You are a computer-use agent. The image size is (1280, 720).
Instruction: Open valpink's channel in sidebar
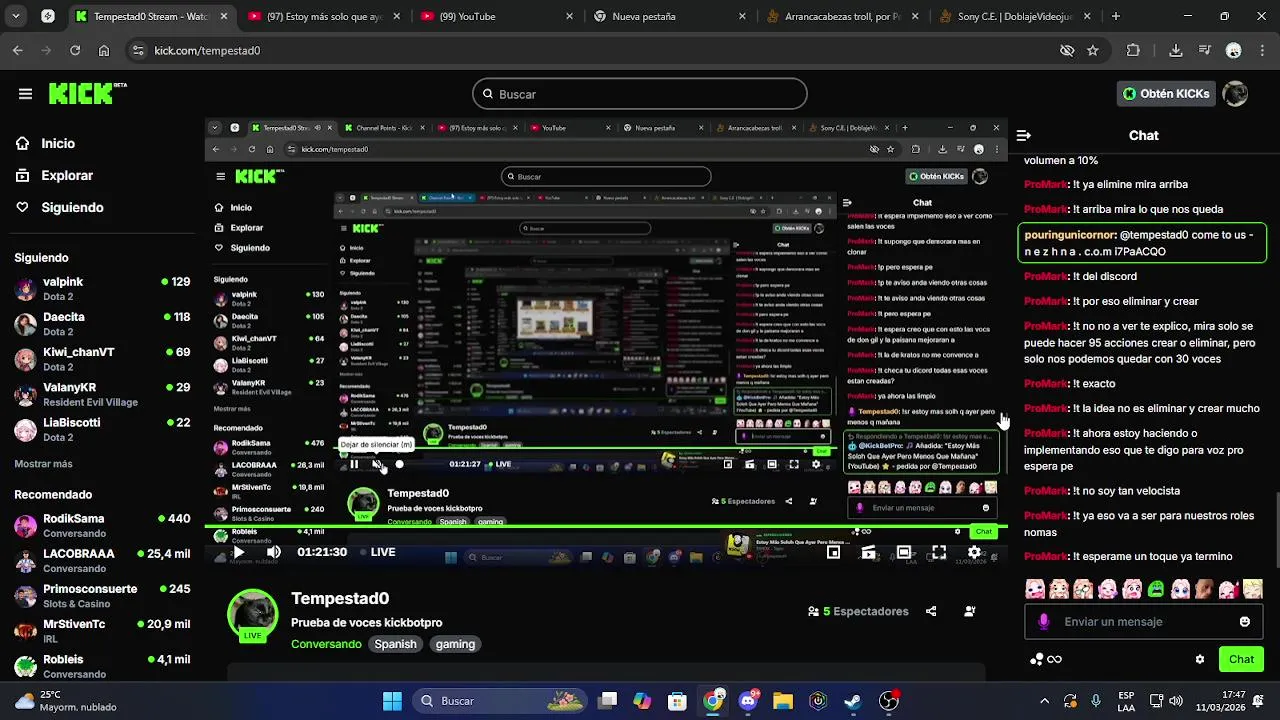point(102,288)
